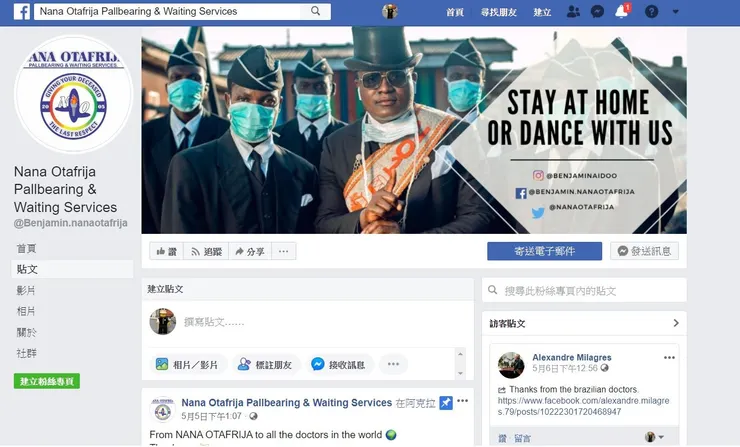Go to 首頁 in the top navigation bar
740x447 pixels.
pos(455,12)
